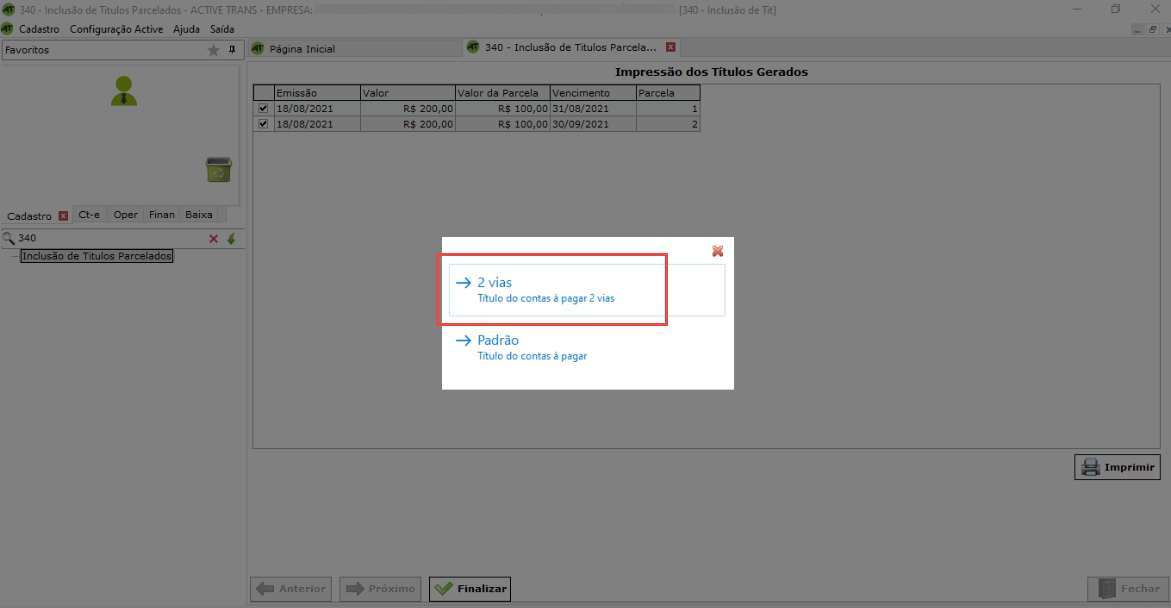Close the Cadastro side tab
The height and width of the screenshot is (608, 1171).
63,215
